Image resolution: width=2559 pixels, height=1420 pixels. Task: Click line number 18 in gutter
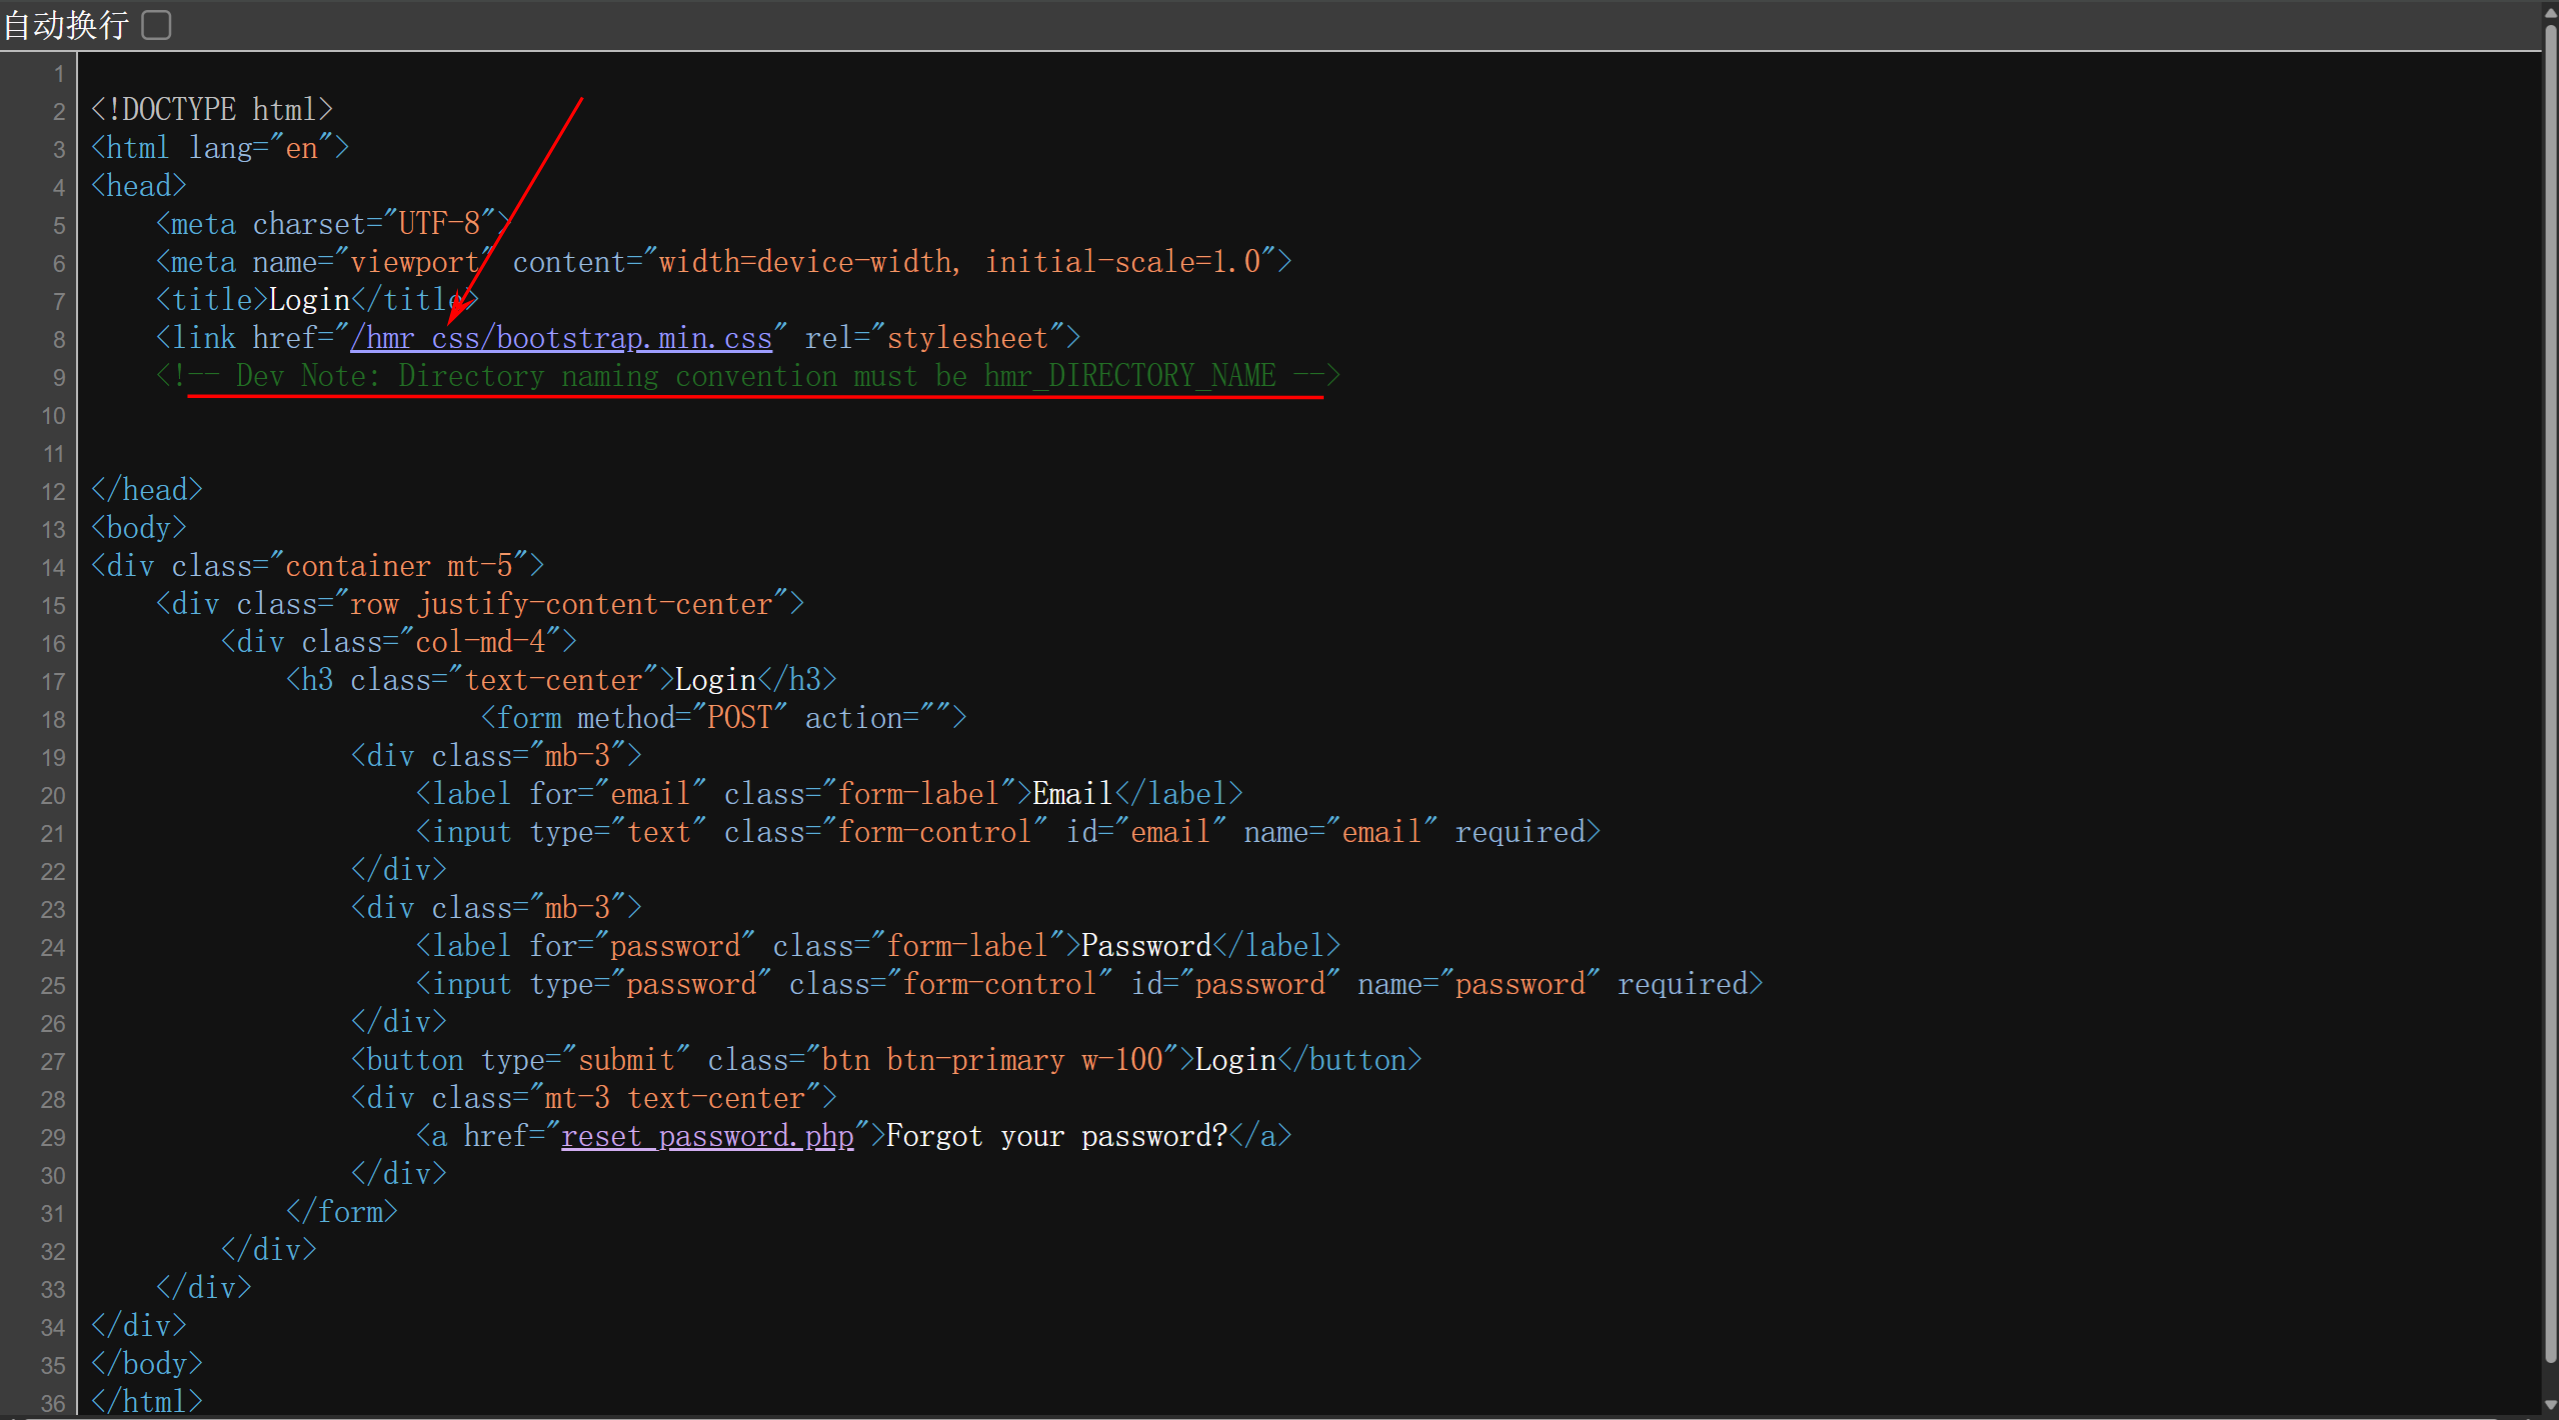pyautogui.click(x=53, y=720)
